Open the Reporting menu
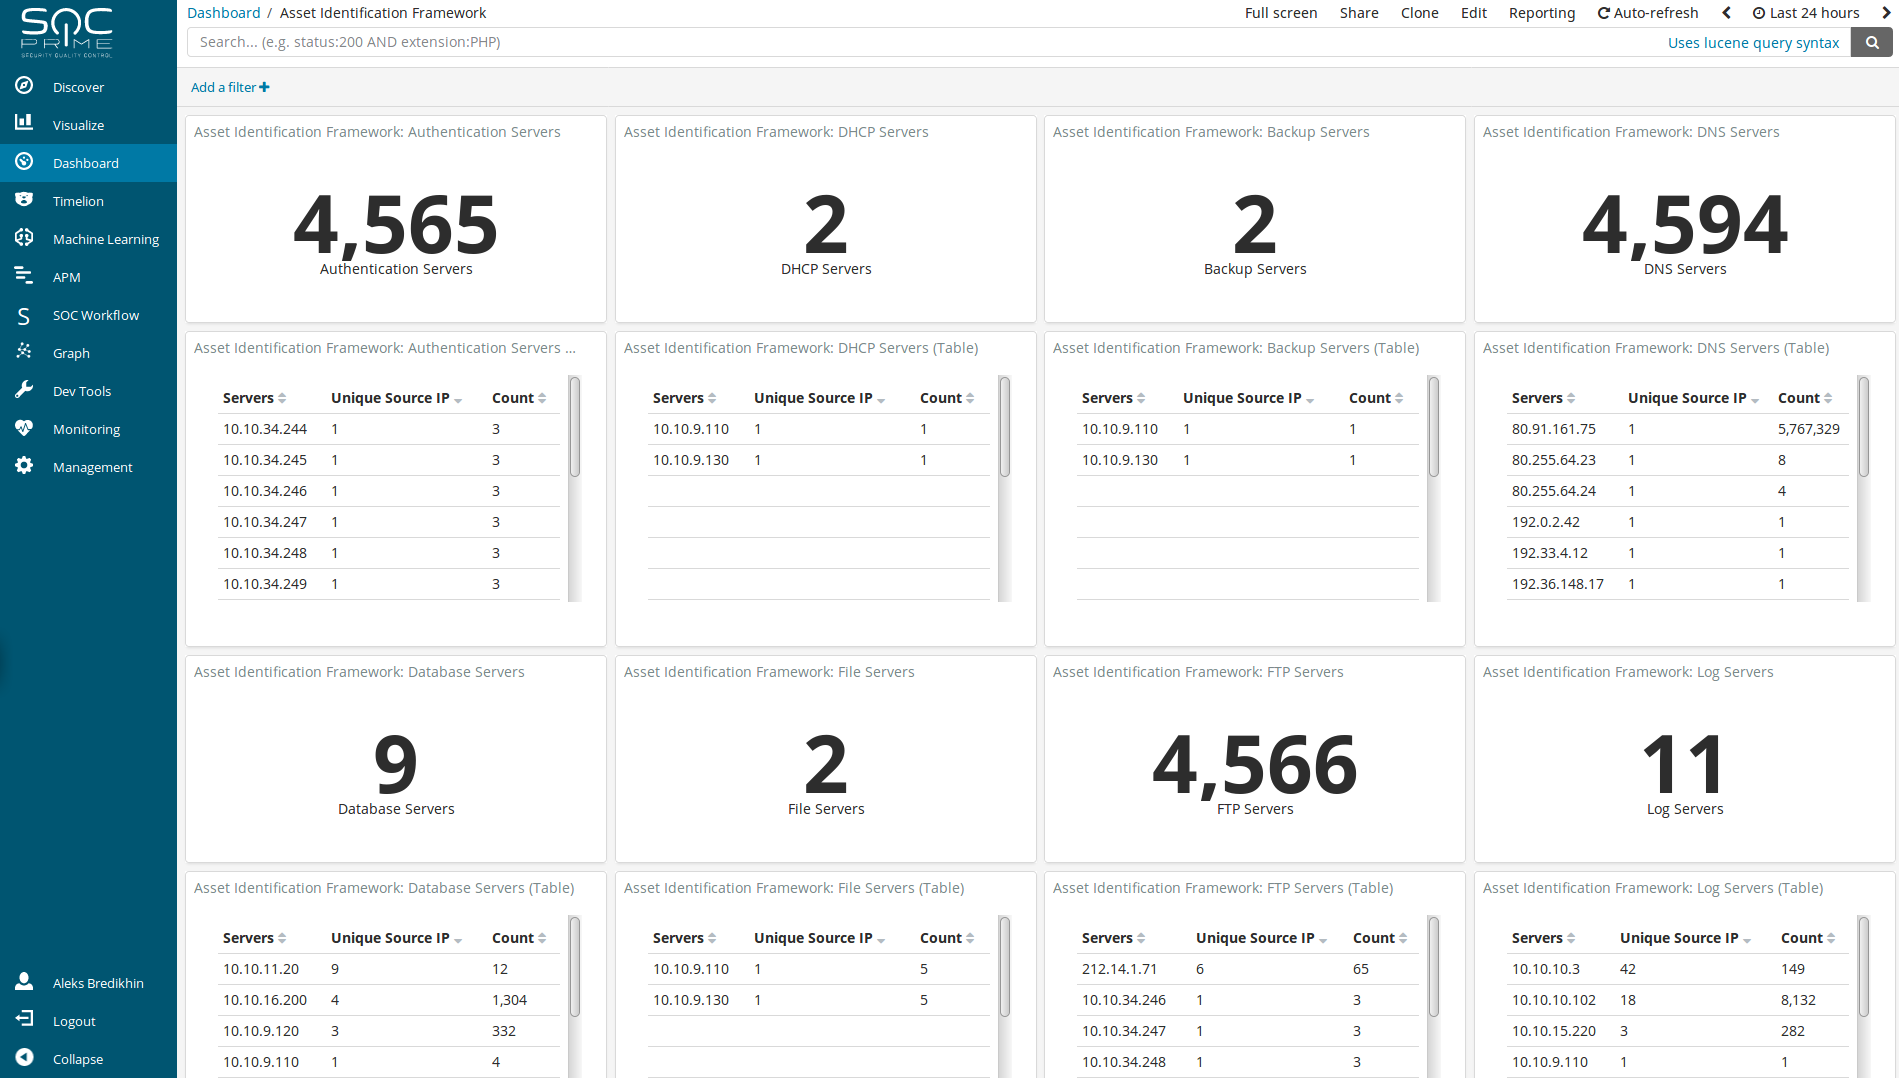 [1541, 13]
